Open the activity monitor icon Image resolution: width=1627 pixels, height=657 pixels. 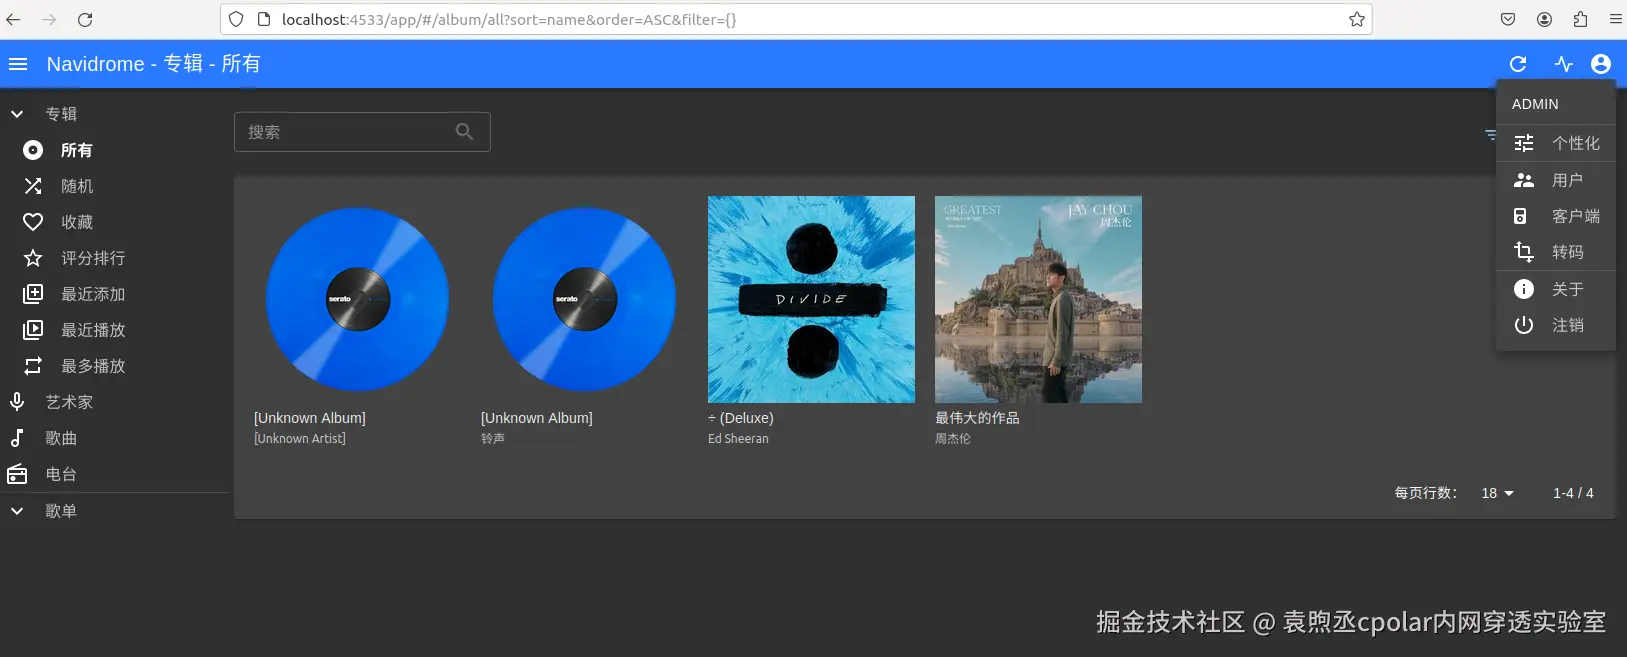(x=1564, y=64)
